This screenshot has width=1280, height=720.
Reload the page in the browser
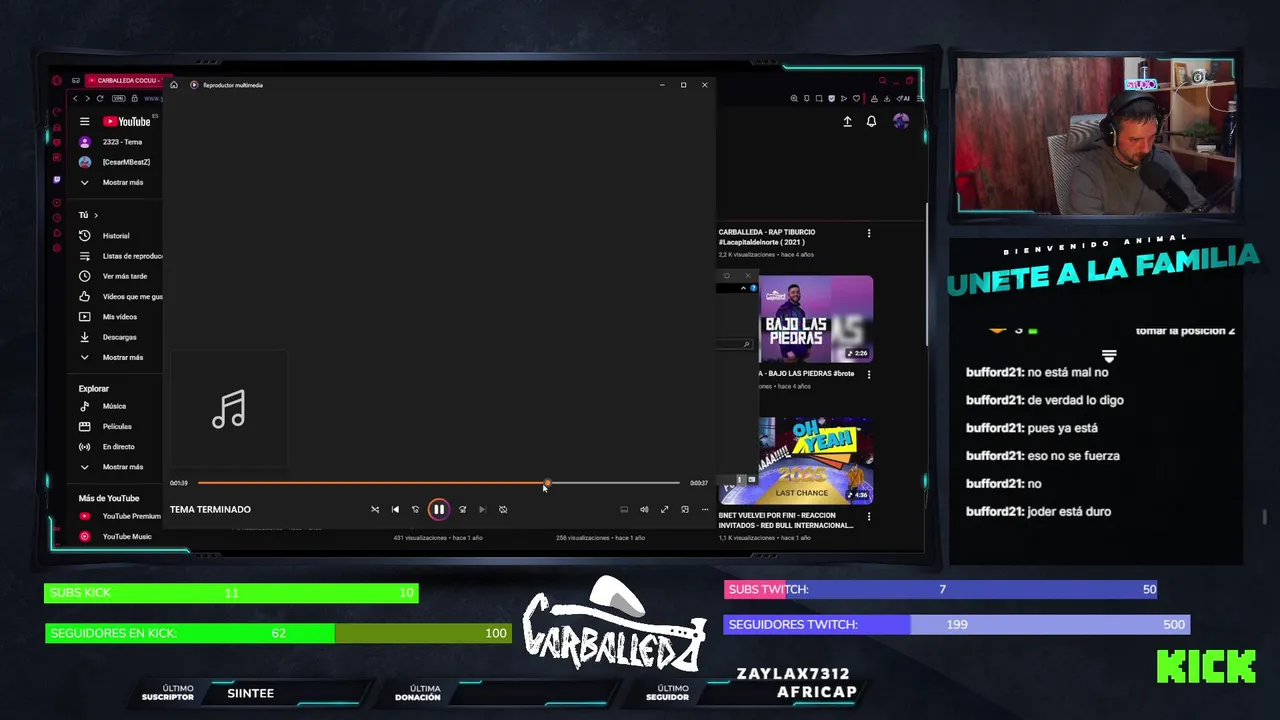(100, 98)
